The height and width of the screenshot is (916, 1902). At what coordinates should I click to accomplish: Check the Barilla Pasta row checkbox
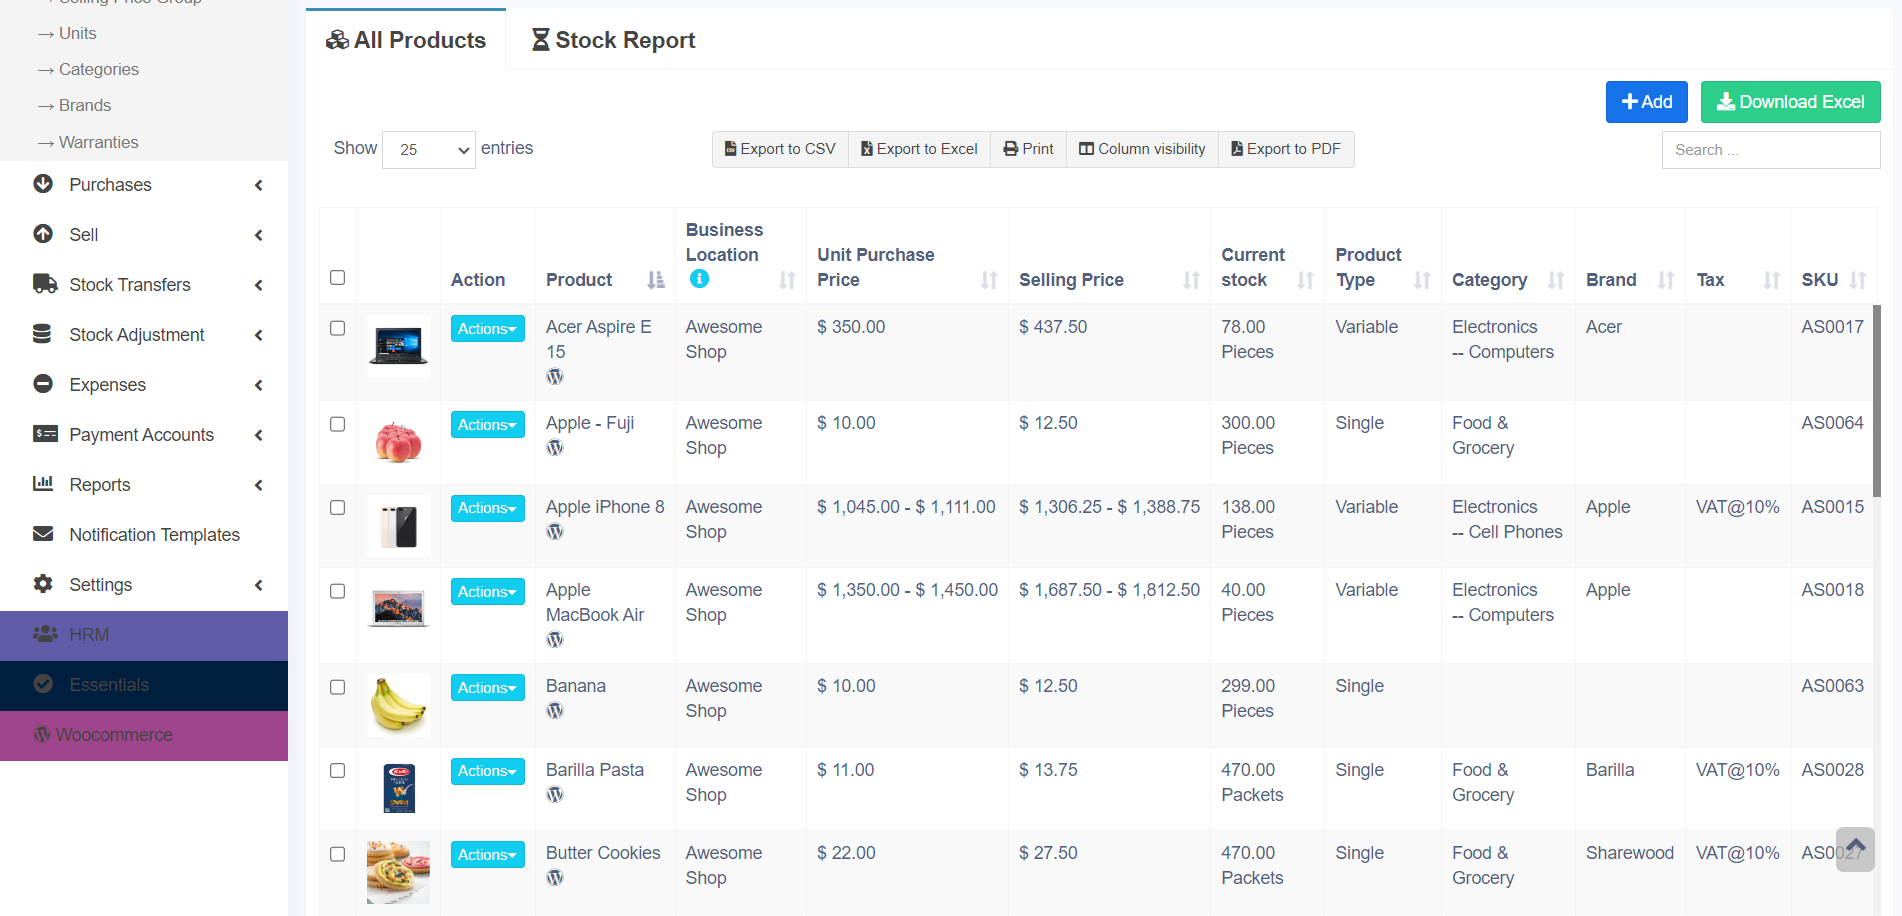338,771
